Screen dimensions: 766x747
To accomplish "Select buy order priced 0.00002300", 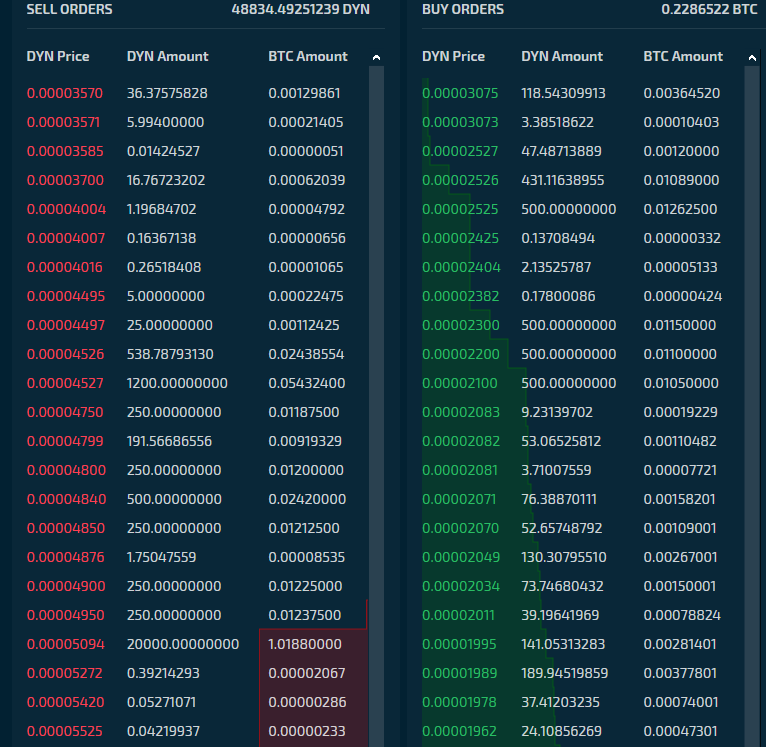I will click(583, 325).
